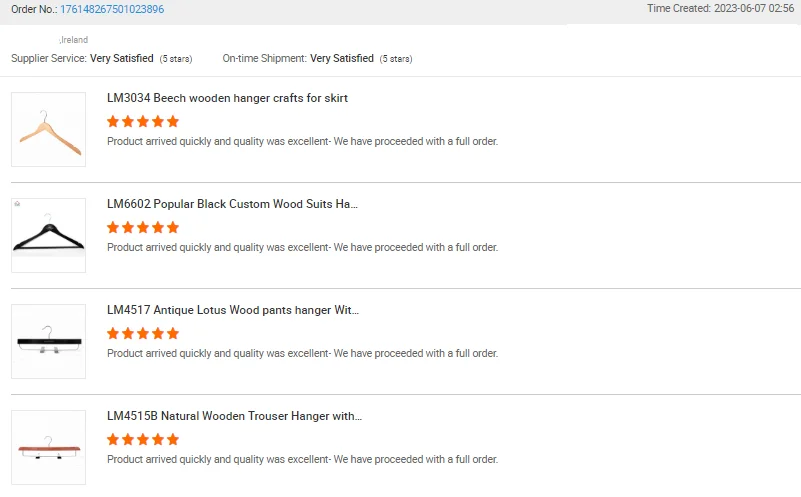The width and height of the screenshot is (801, 497).
Task: Select the natural wooden trouser hanger thumbnail
Action: click(48, 448)
